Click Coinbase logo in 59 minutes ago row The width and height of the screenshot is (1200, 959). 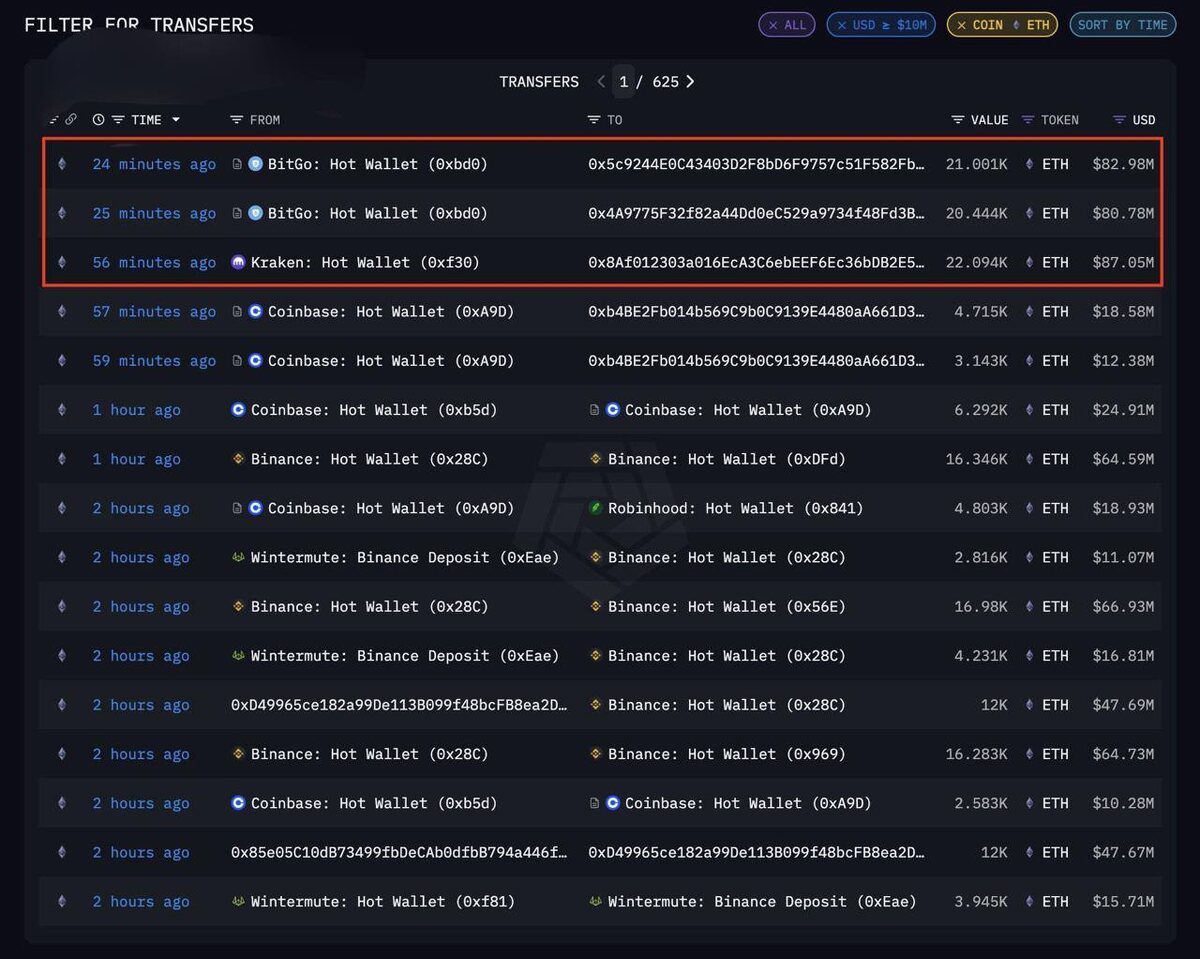(255, 360)
